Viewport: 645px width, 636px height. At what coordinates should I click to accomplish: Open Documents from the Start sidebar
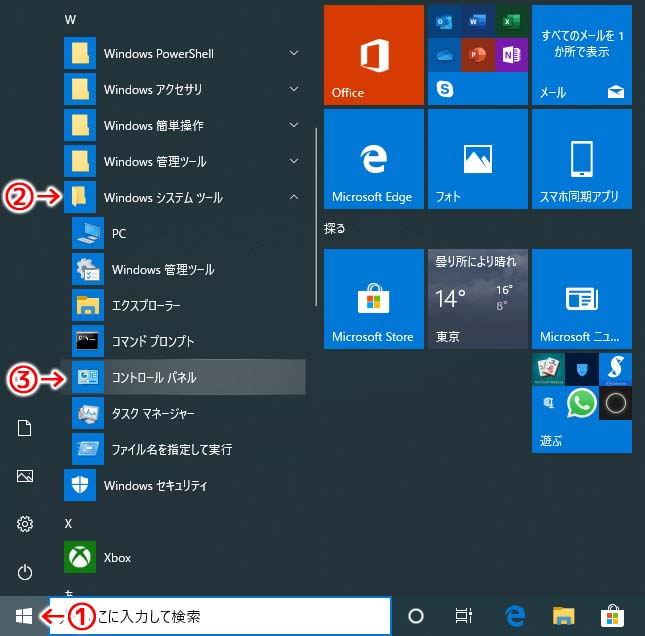click(25, 428)
